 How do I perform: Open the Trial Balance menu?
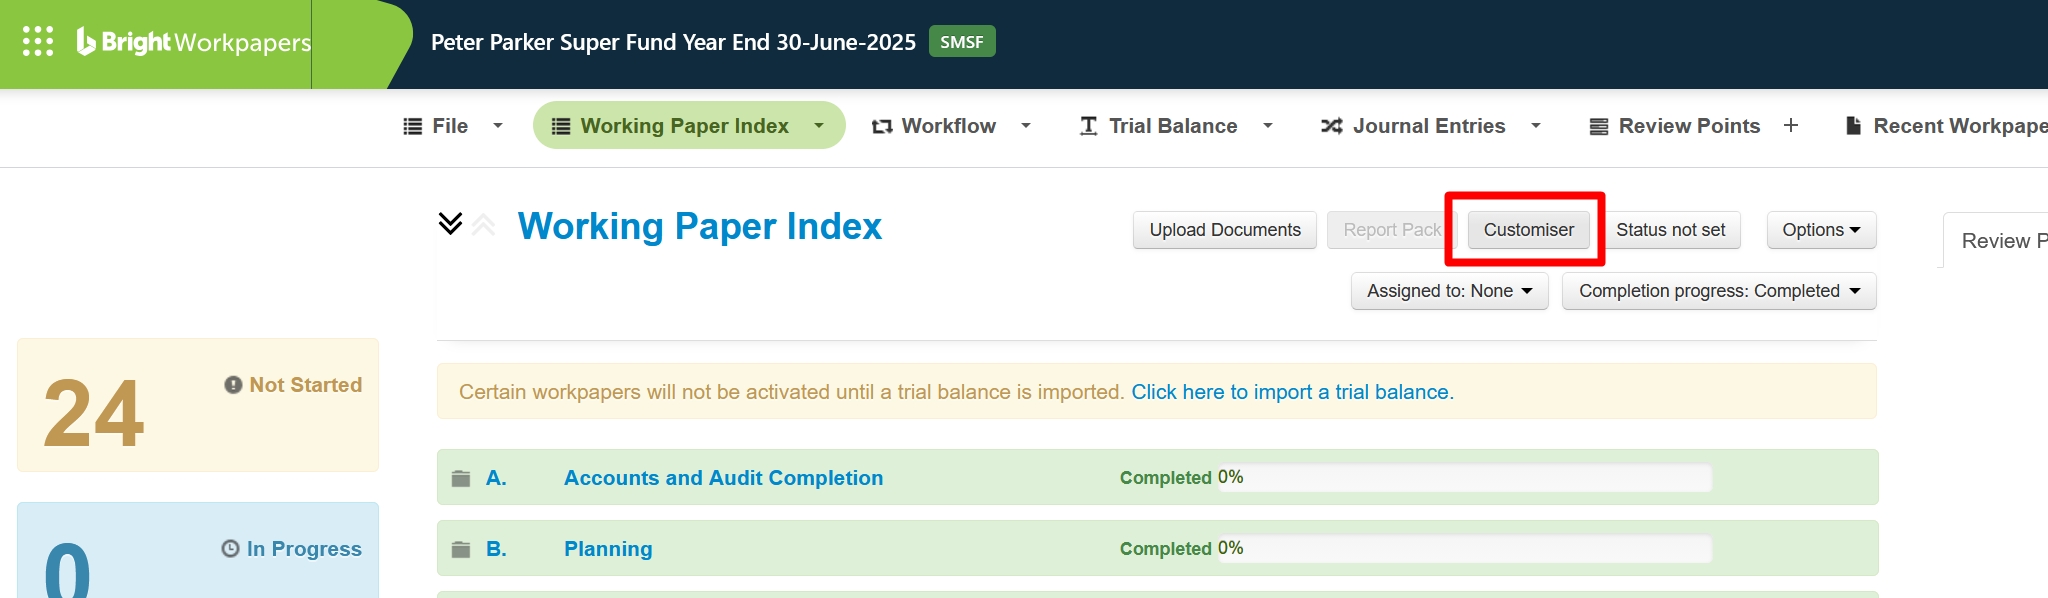pos(1173,126)
